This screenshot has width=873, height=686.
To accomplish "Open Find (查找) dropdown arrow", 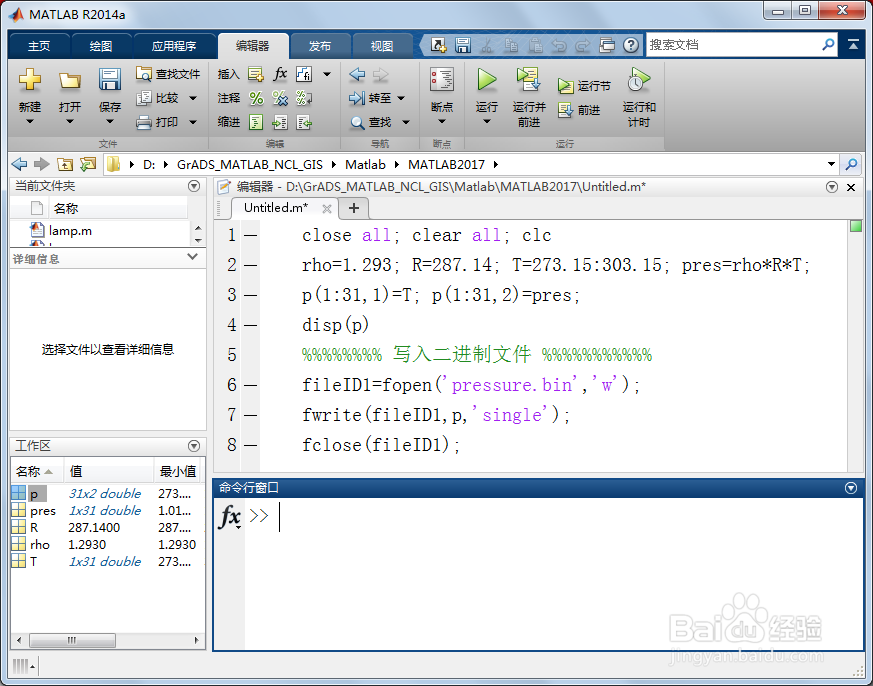I will (406, 122).
